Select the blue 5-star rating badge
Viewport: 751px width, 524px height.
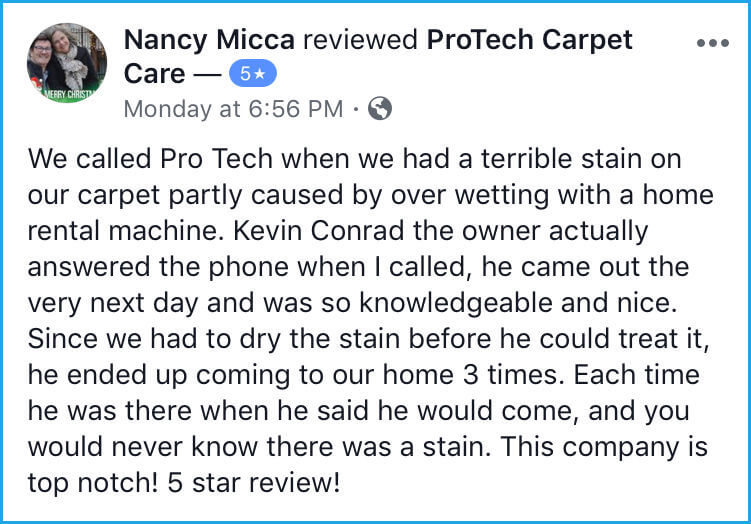pos(253,74)
